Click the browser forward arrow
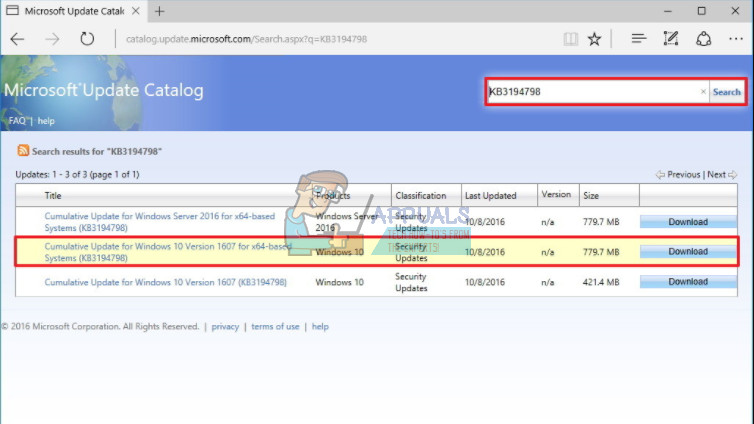The image size is (754, 424). [52, 39]
